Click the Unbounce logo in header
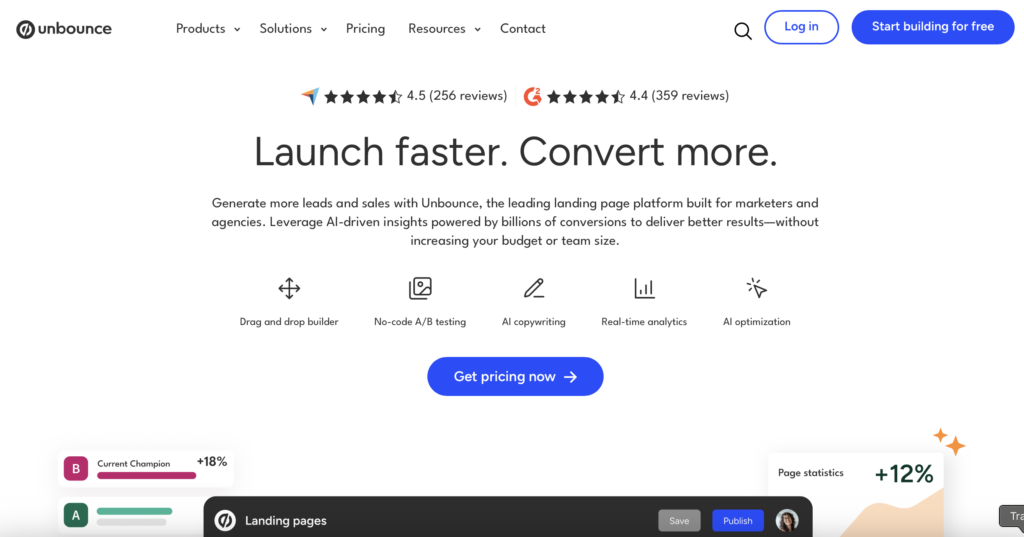 64,29
